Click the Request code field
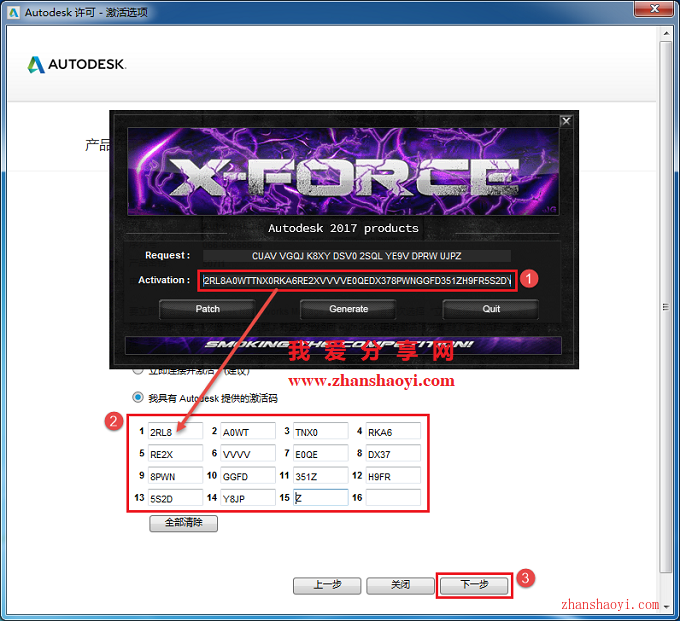 coord(356,256)
